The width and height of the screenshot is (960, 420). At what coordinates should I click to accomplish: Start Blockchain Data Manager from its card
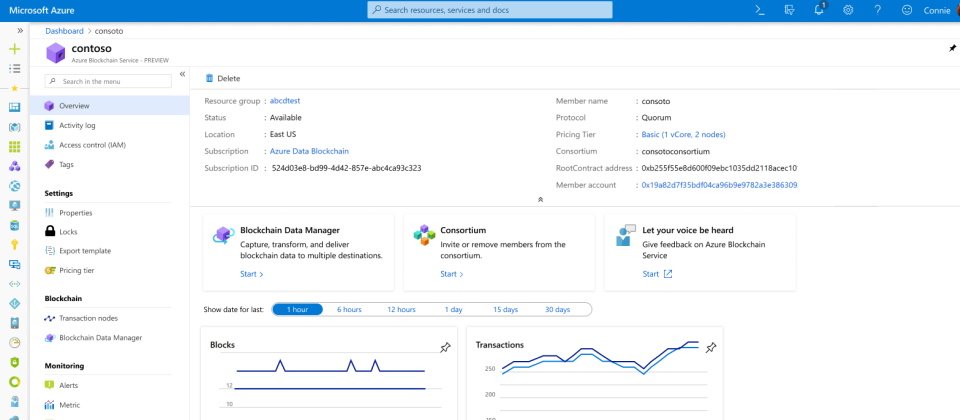[252, 274]
